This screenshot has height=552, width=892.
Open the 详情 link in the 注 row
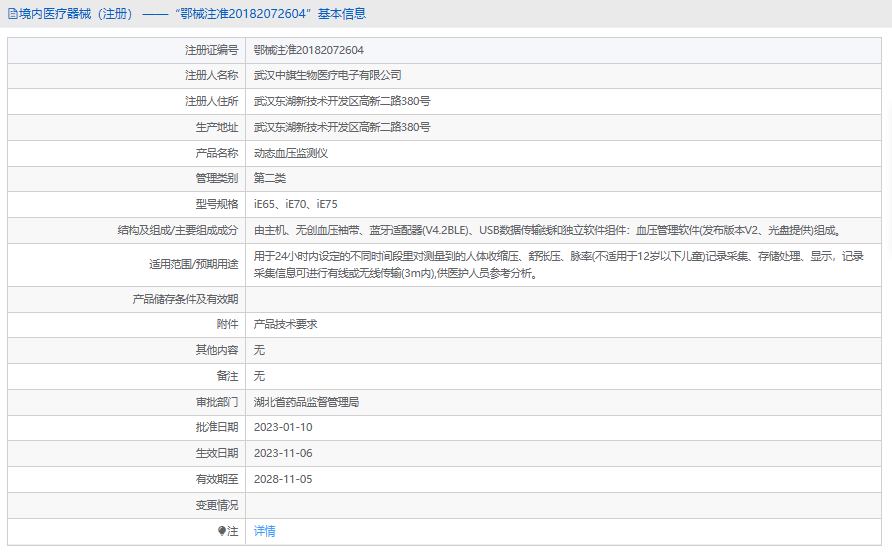pyautogui.click(x=265, y=531)
